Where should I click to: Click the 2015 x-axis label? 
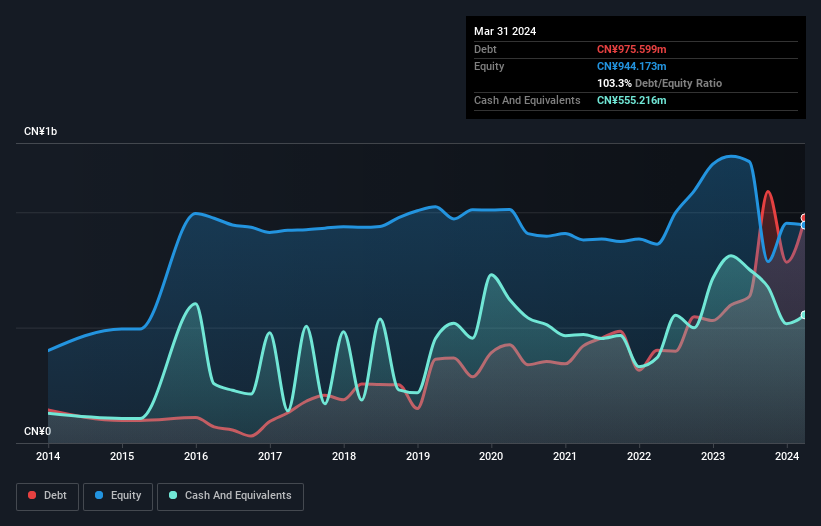coord(122,456)
